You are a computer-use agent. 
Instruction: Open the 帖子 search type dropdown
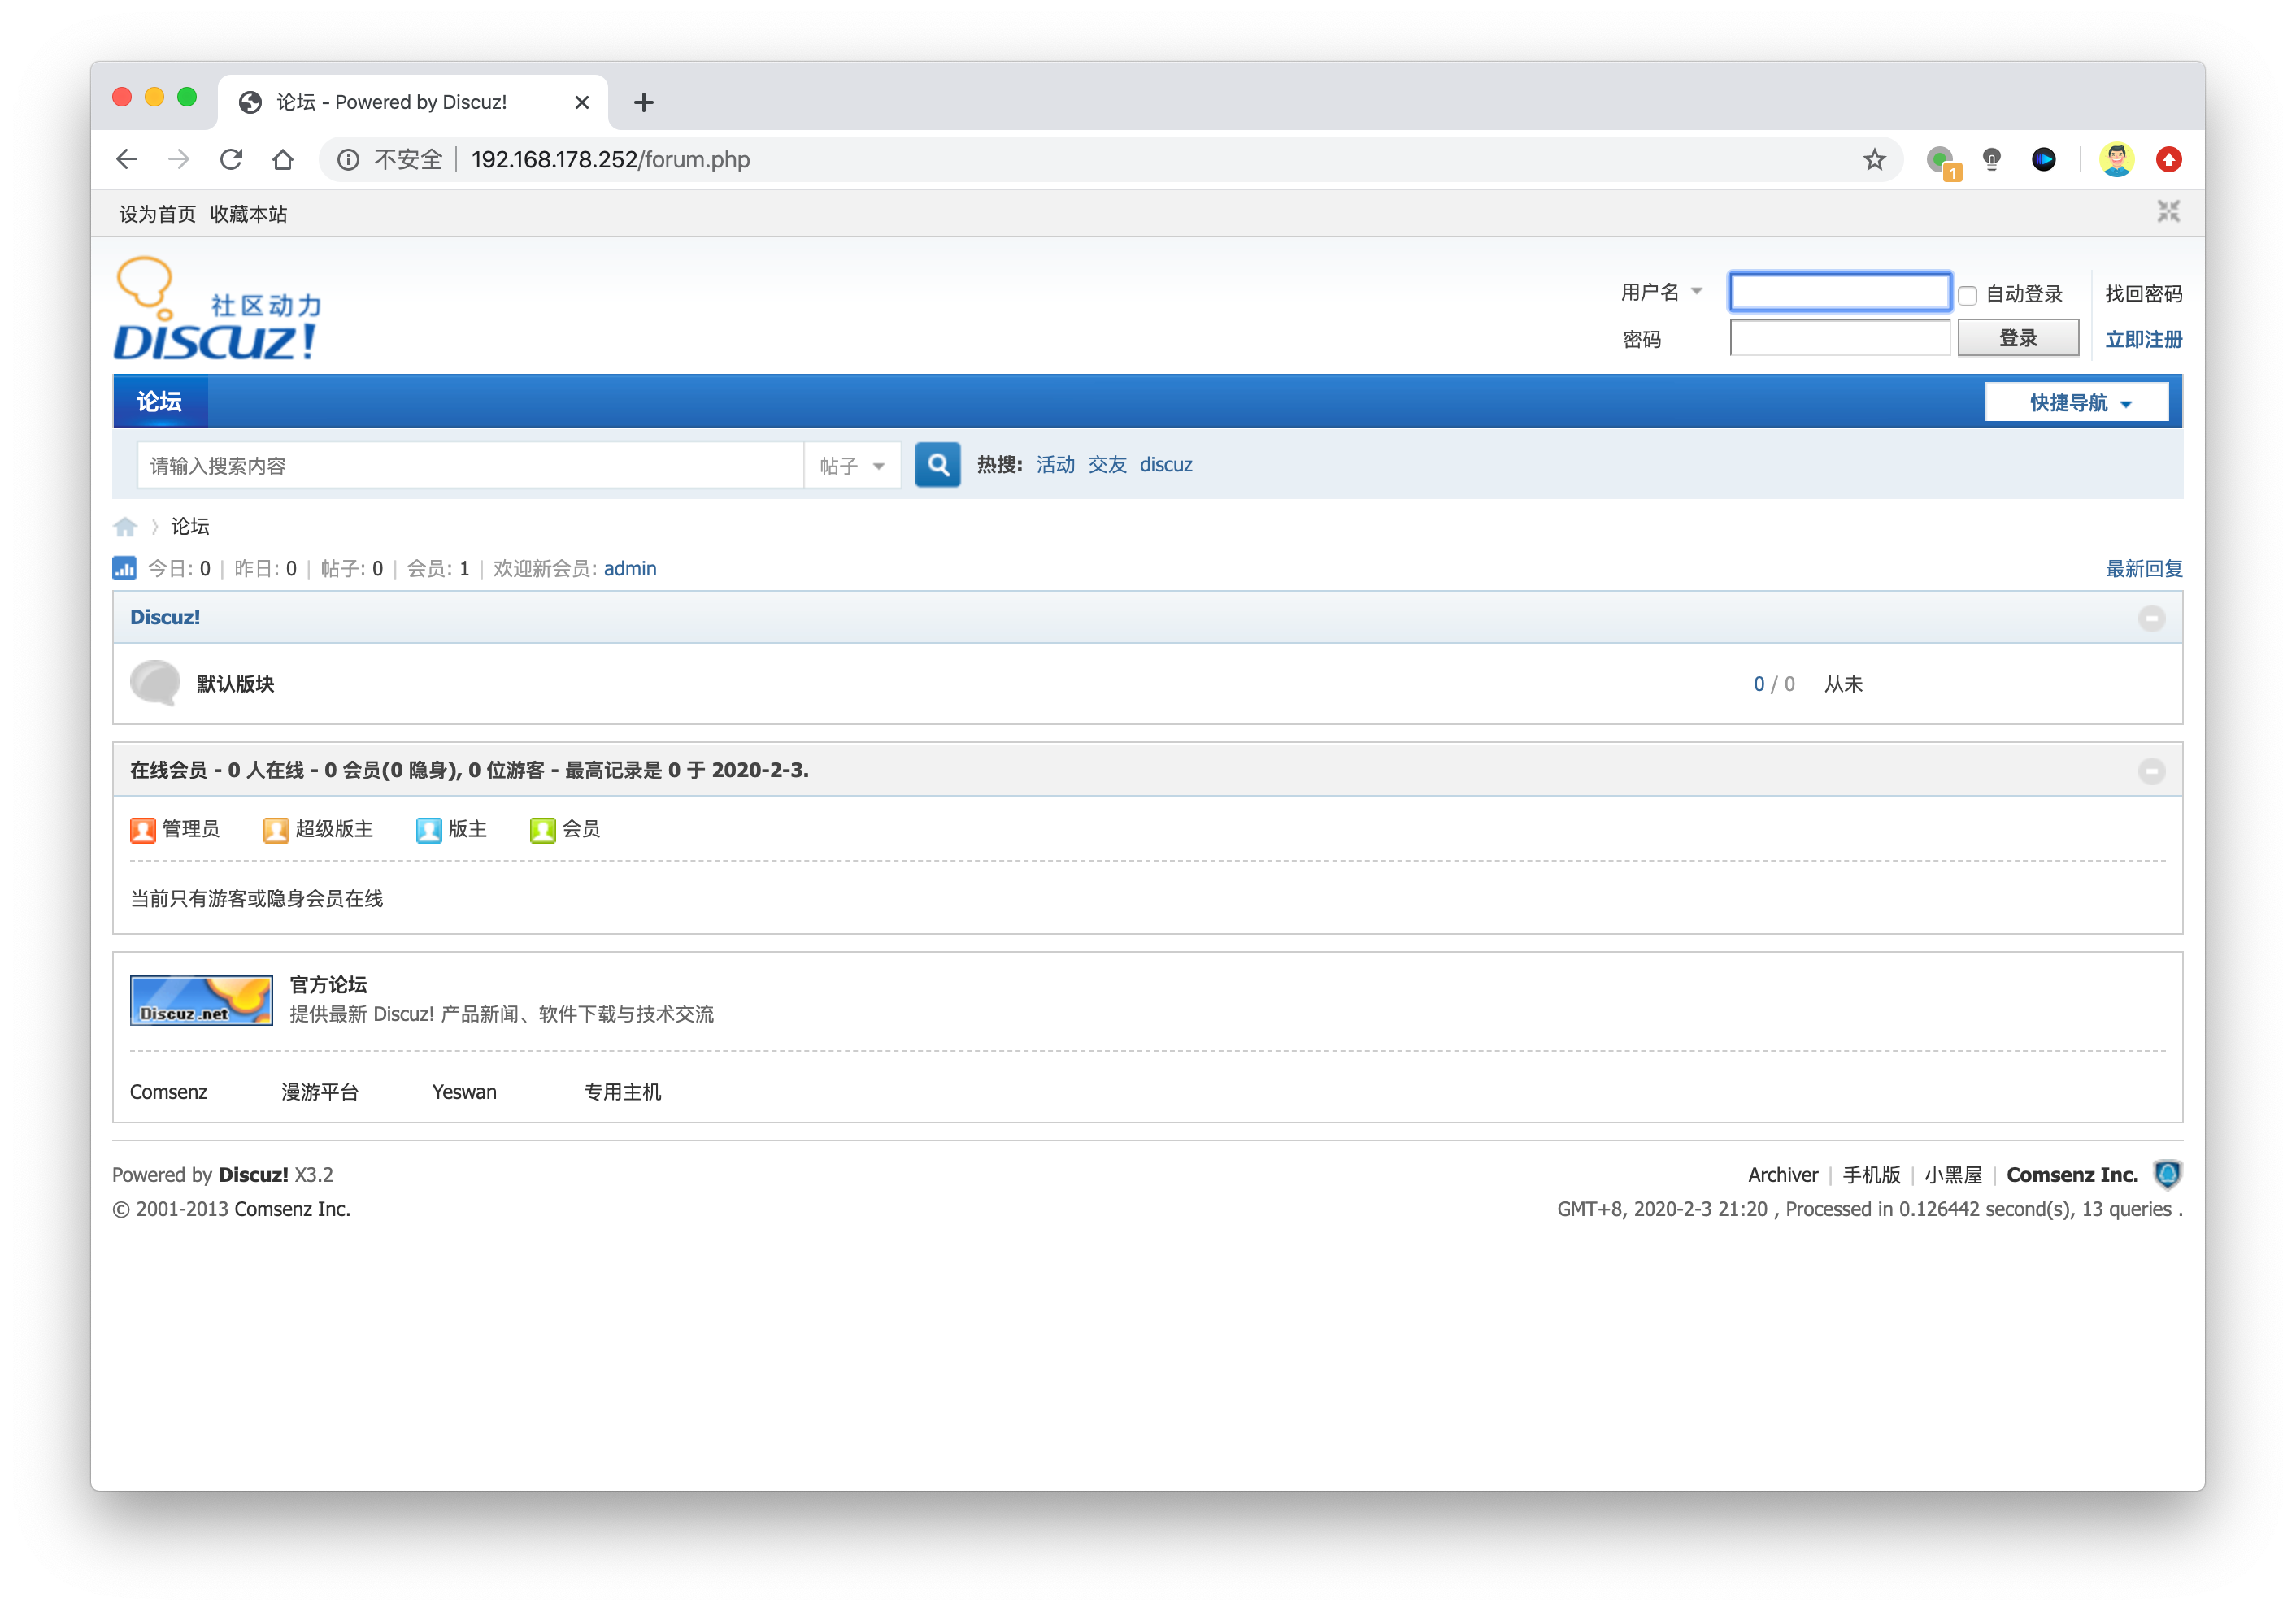[852, 466]
